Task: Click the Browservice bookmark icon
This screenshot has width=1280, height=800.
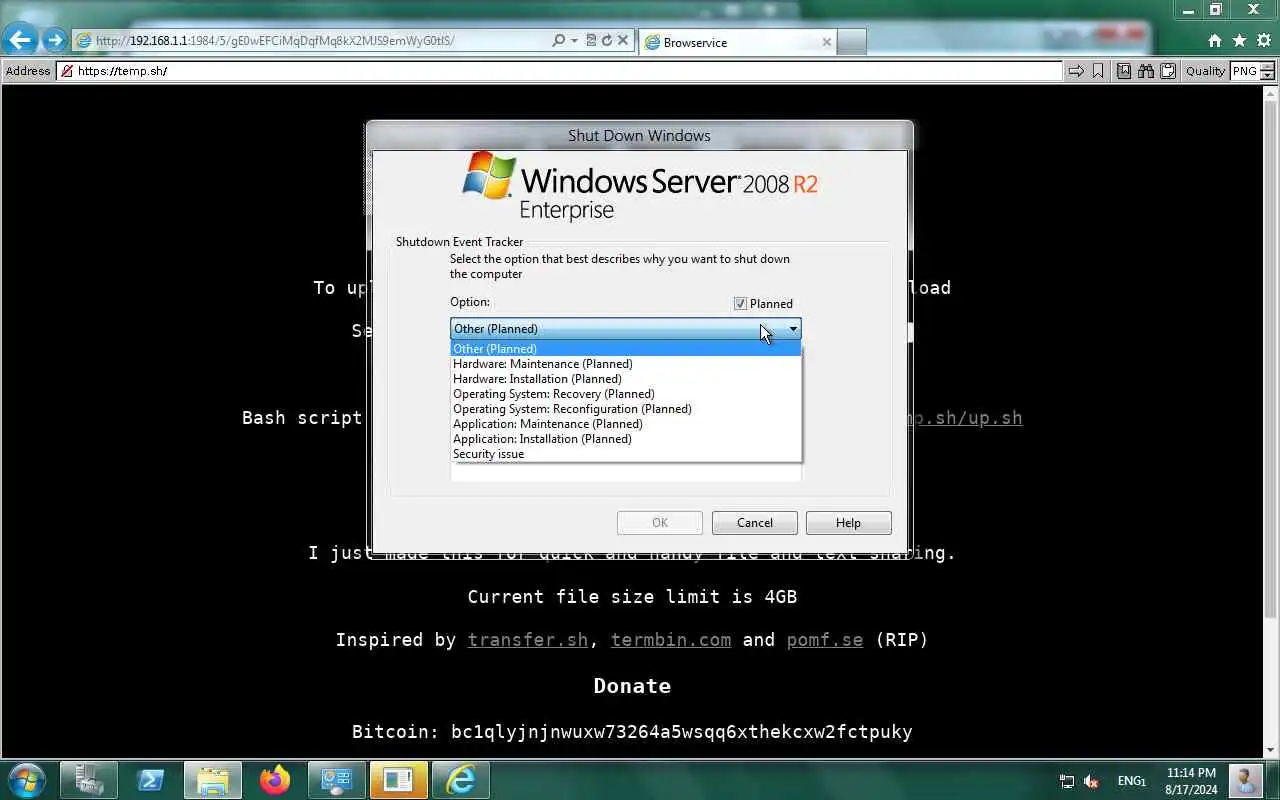Action: [x=1098, y=71]
